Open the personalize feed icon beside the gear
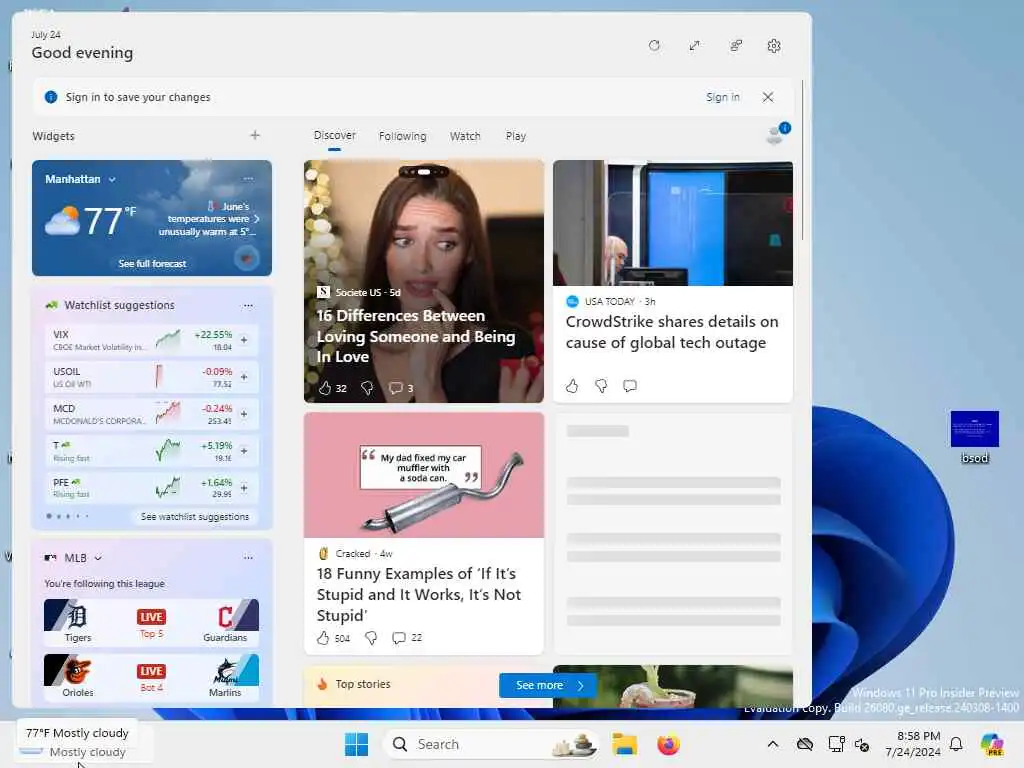 [x=736, y=46]
